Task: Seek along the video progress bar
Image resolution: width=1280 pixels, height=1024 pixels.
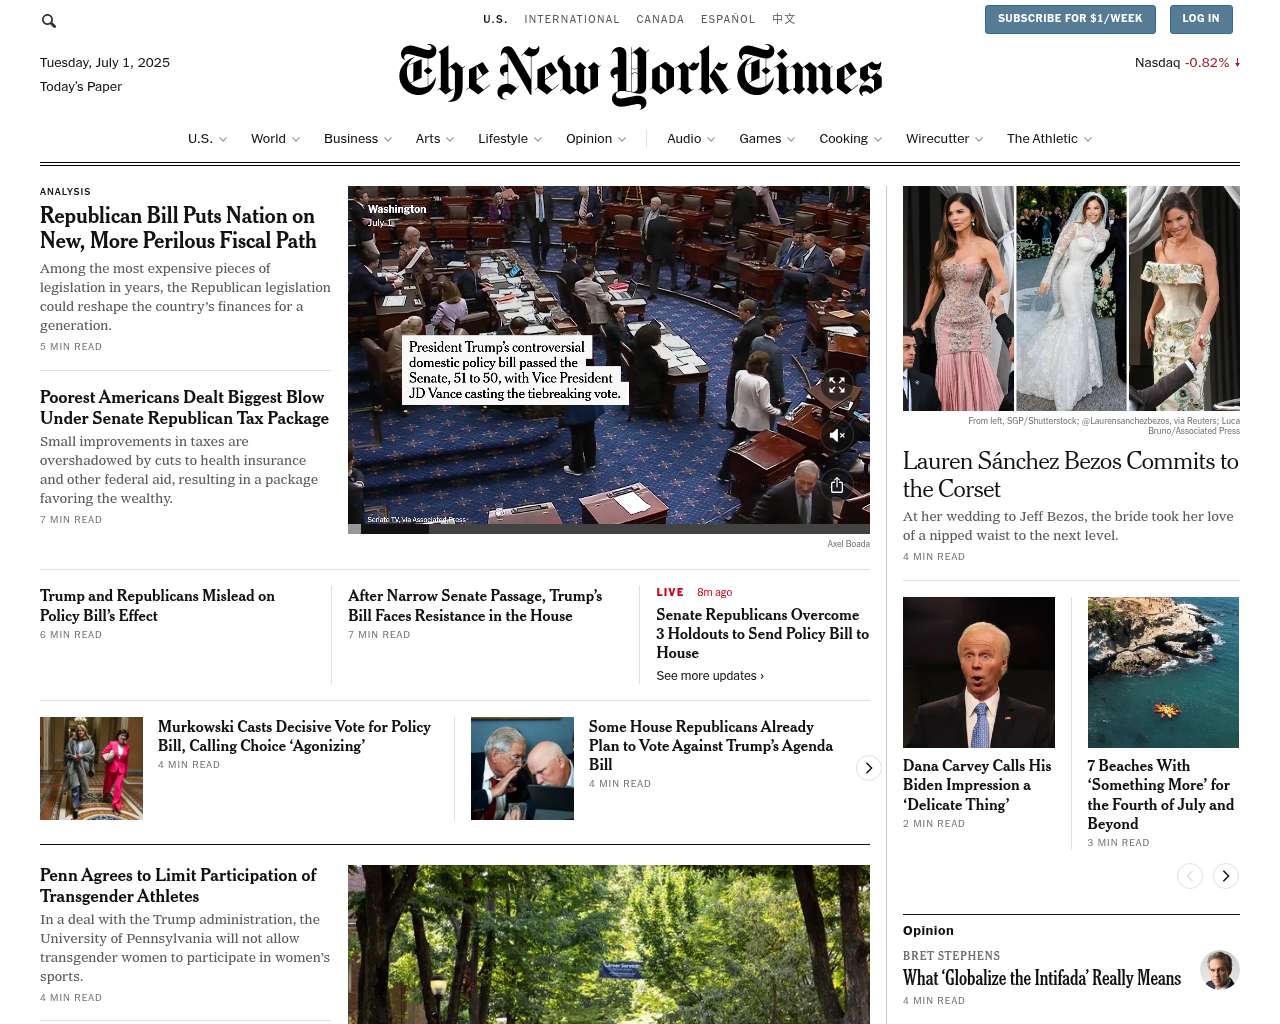Action: tap(609, 529)
